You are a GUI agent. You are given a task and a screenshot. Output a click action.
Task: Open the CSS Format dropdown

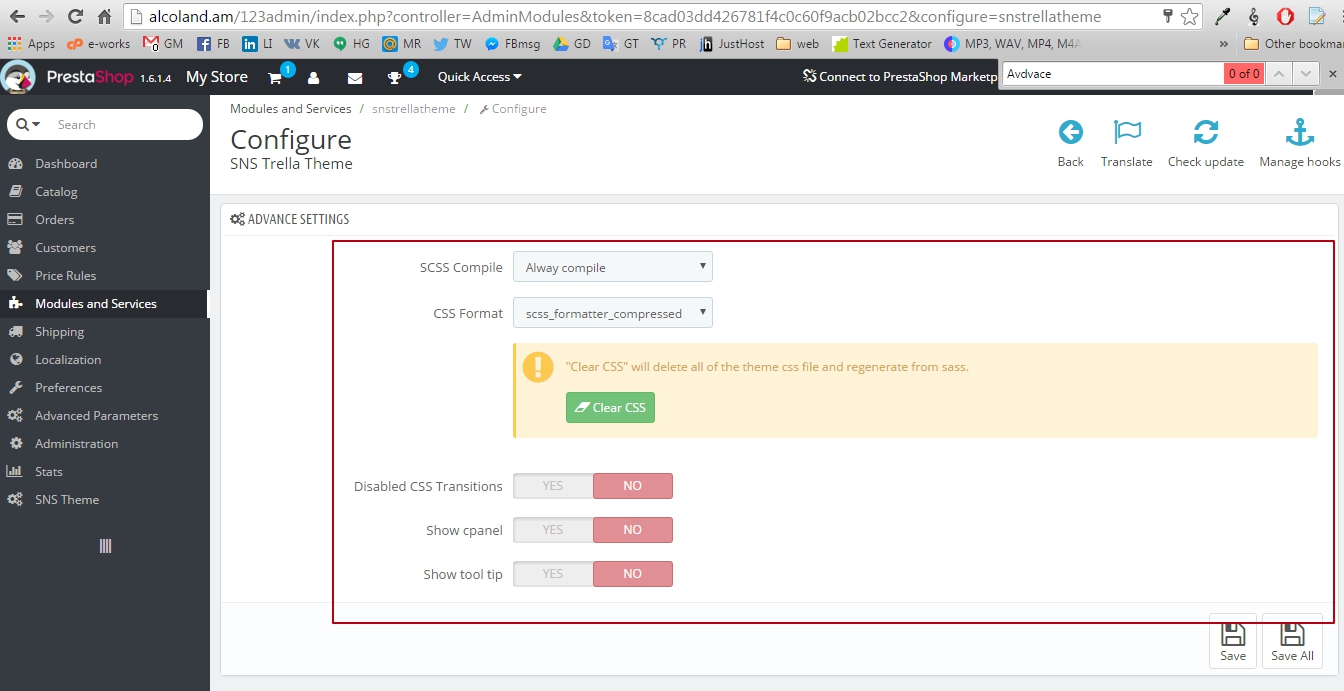point(612,313)
